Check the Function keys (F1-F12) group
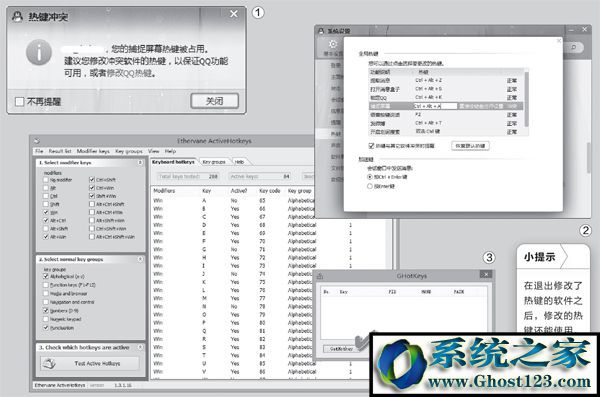 [x=46, y=285]
